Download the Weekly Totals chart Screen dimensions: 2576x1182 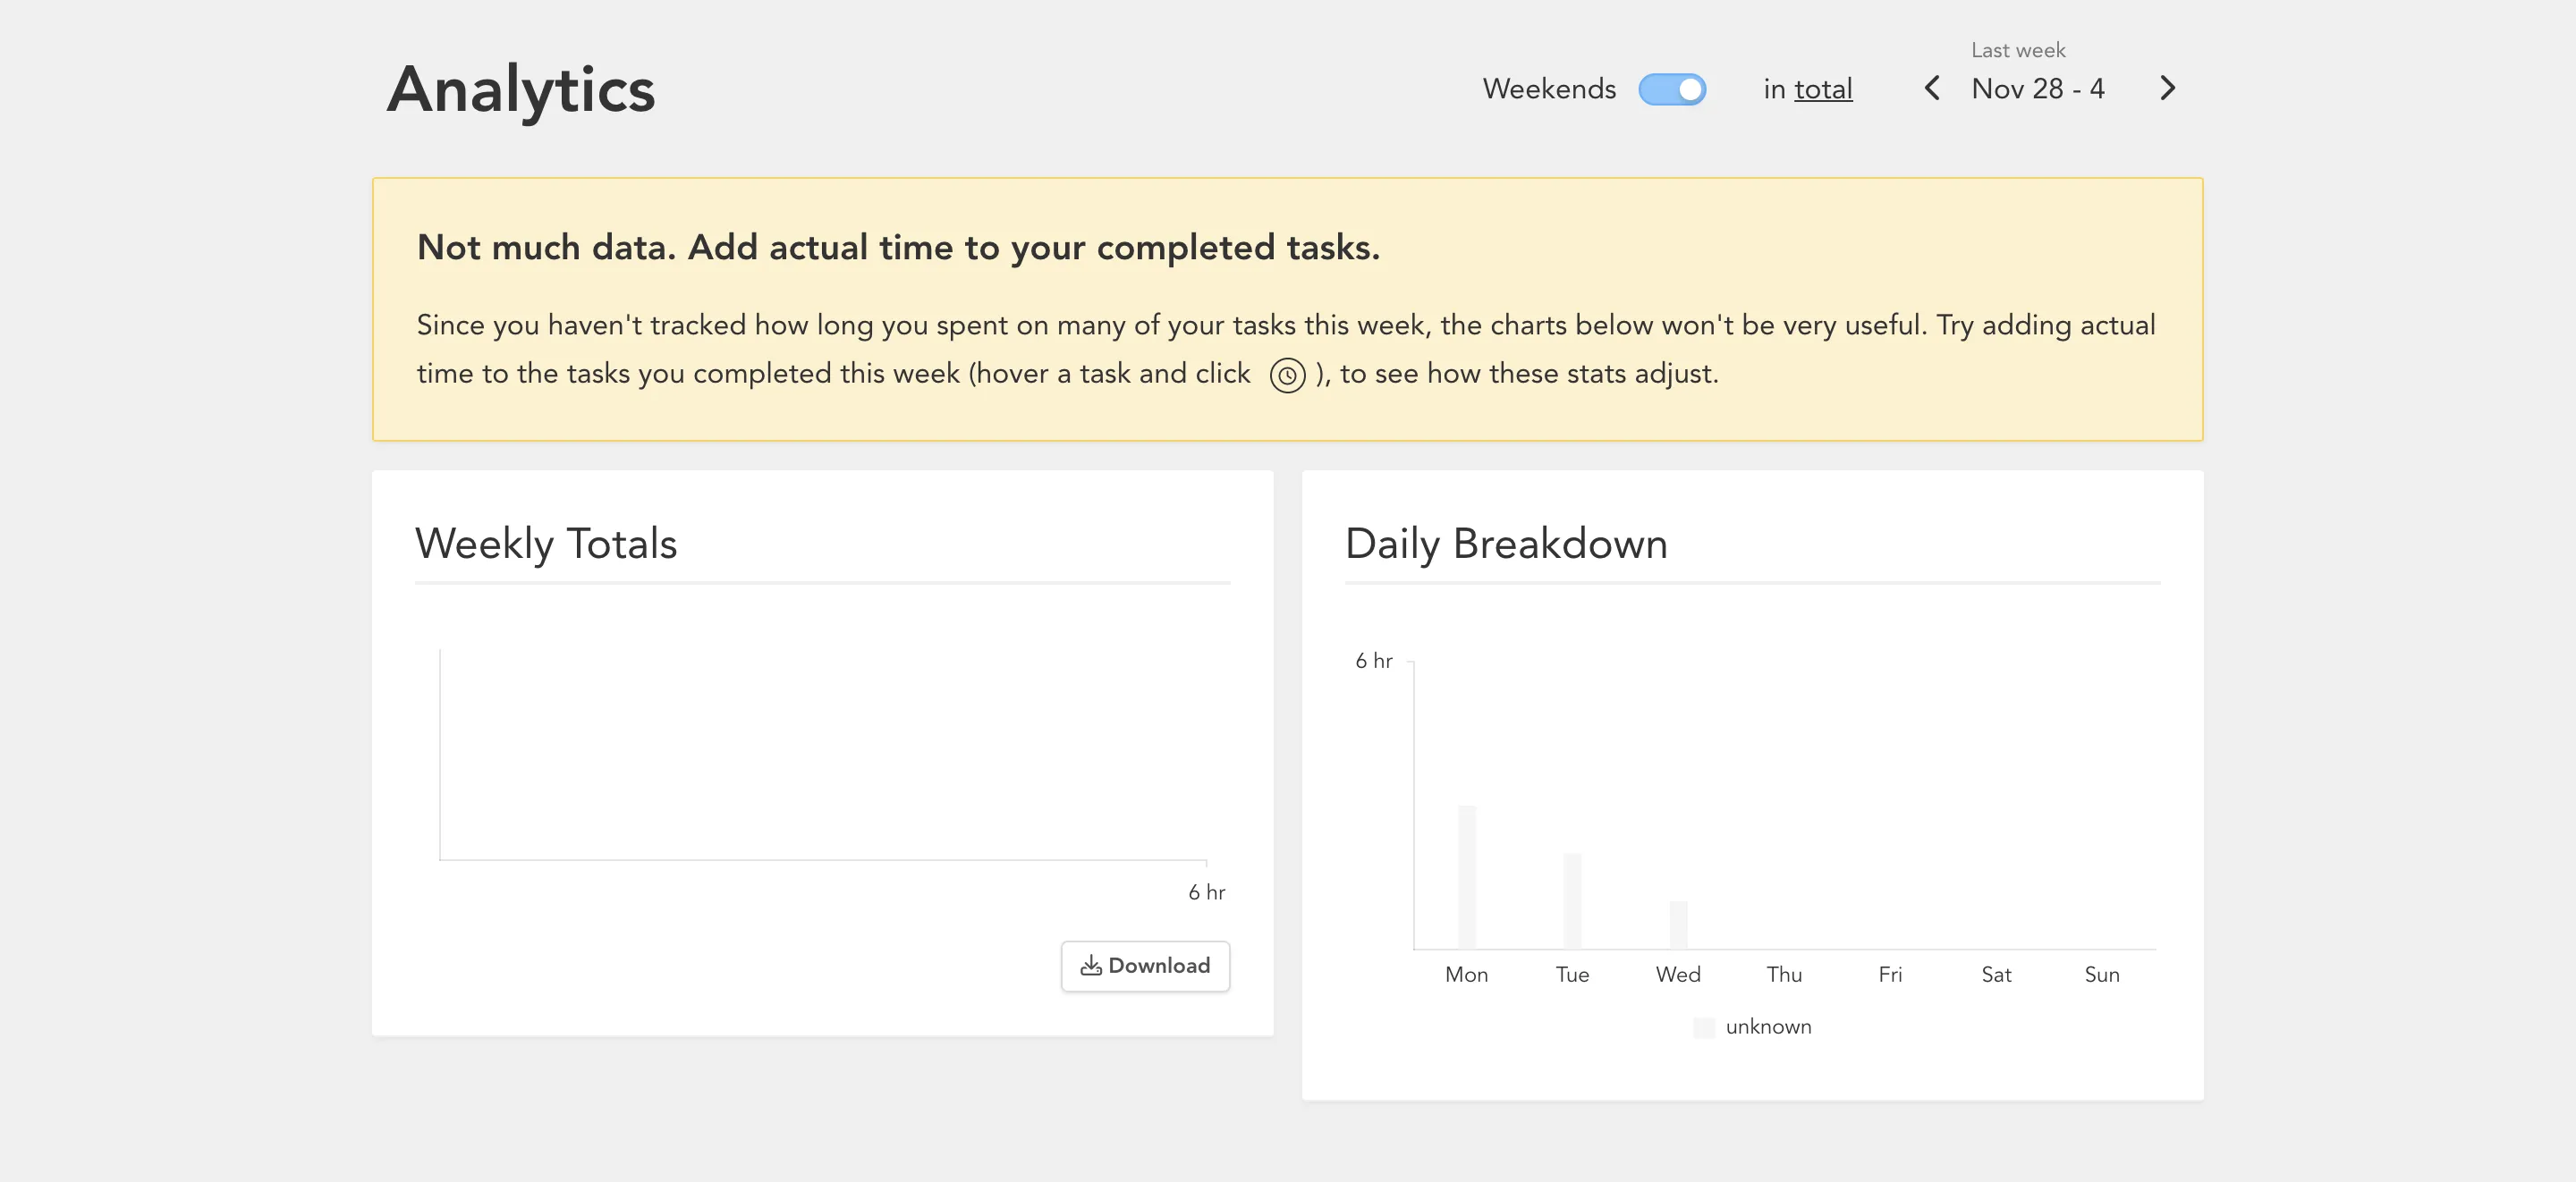[1145, 965]
